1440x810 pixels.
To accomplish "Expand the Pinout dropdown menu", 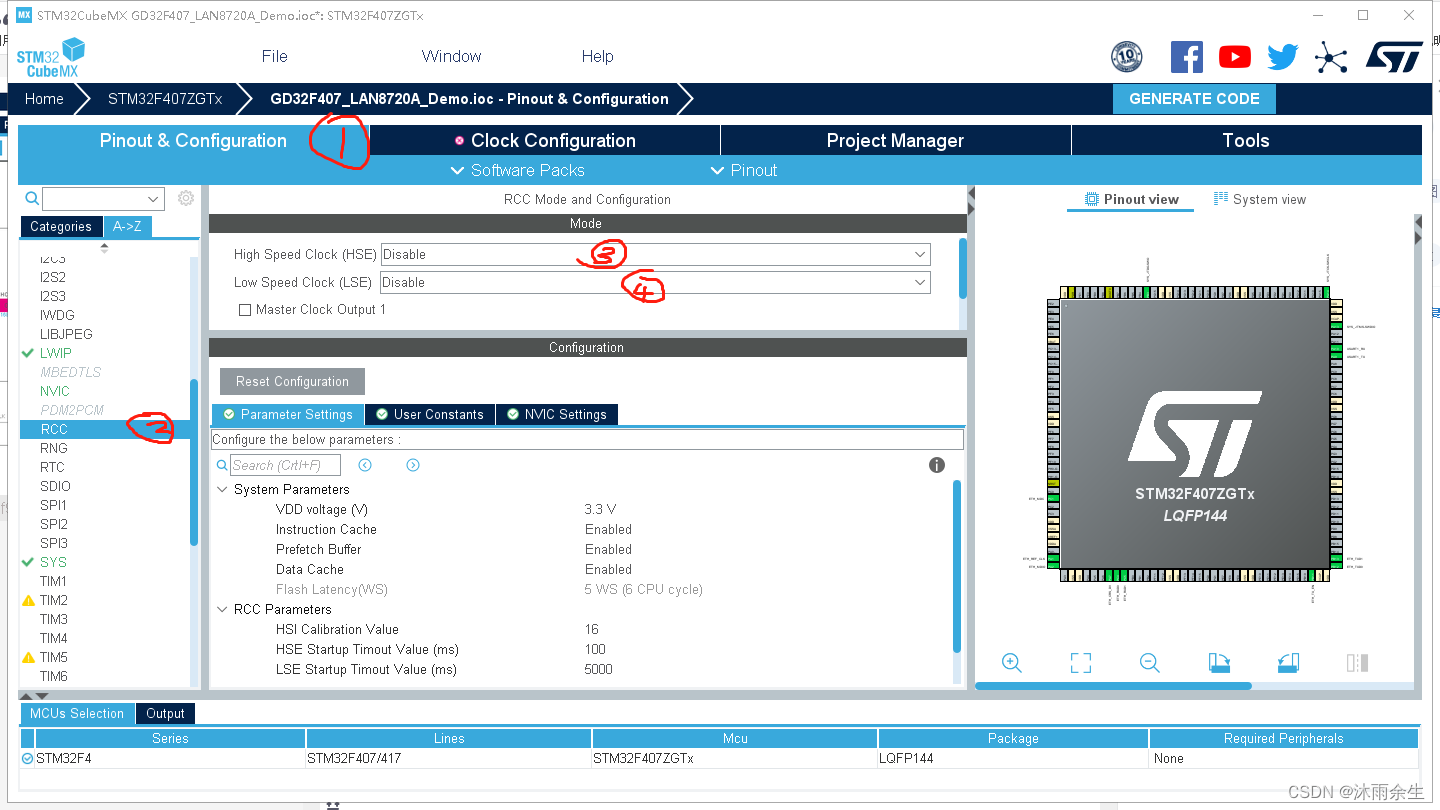I will [744, 170].
